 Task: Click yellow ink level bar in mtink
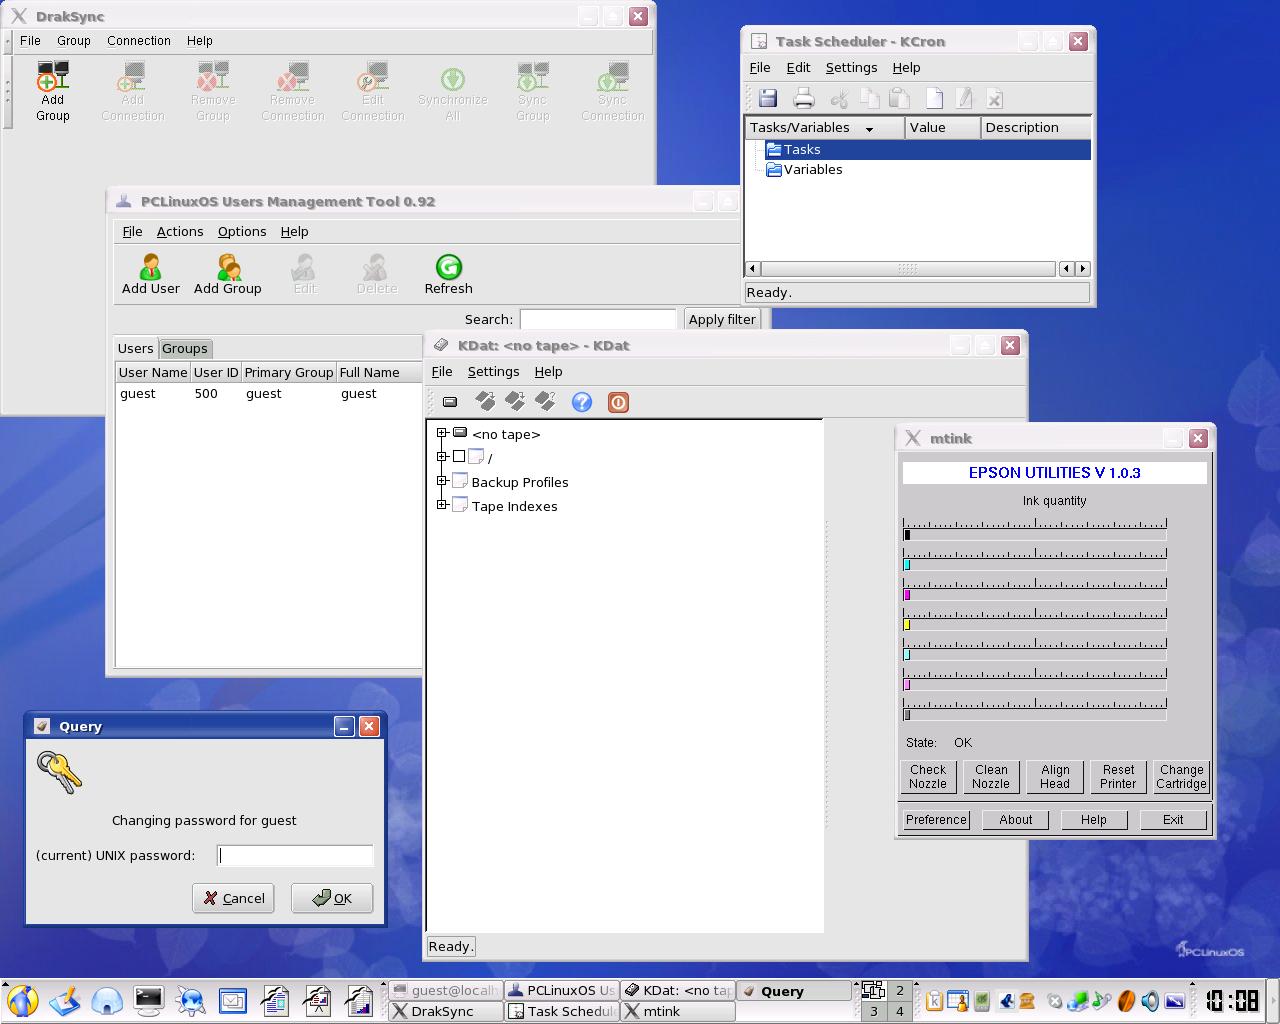[1035, 625]
